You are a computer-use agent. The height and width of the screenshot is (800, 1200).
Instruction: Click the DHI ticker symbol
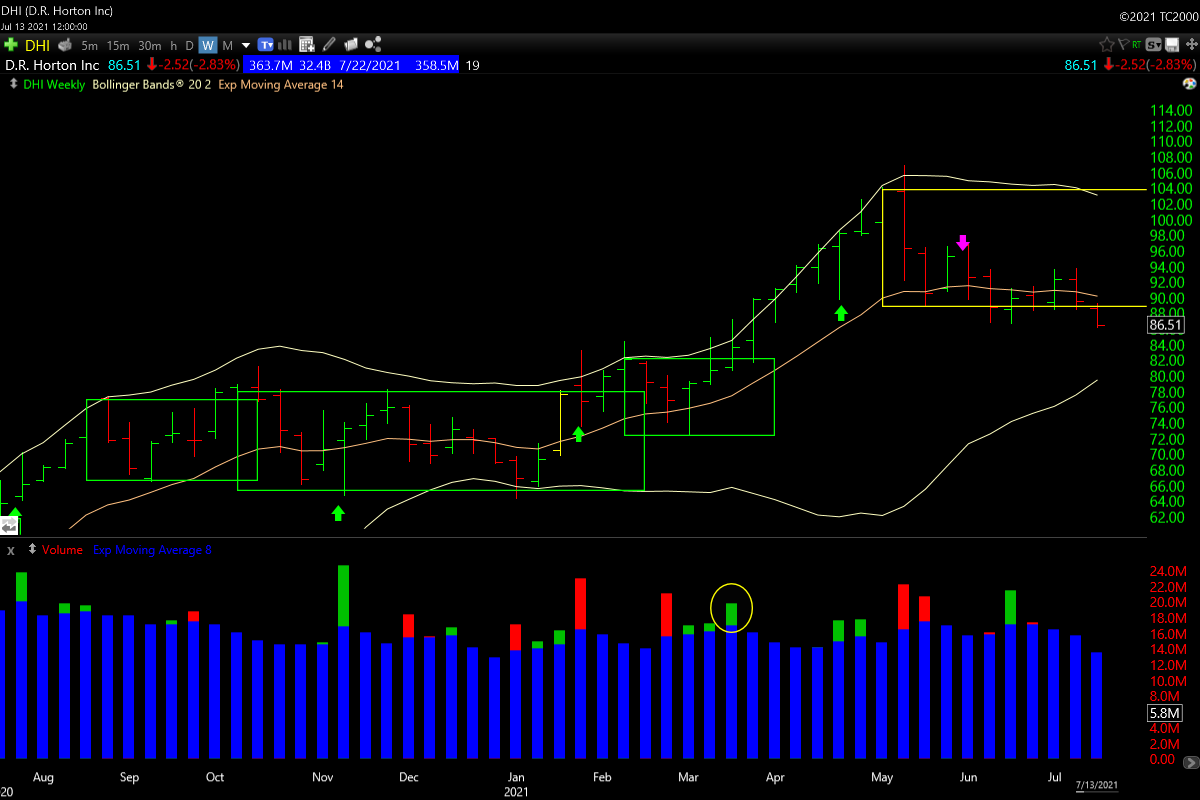pos(37,45)
